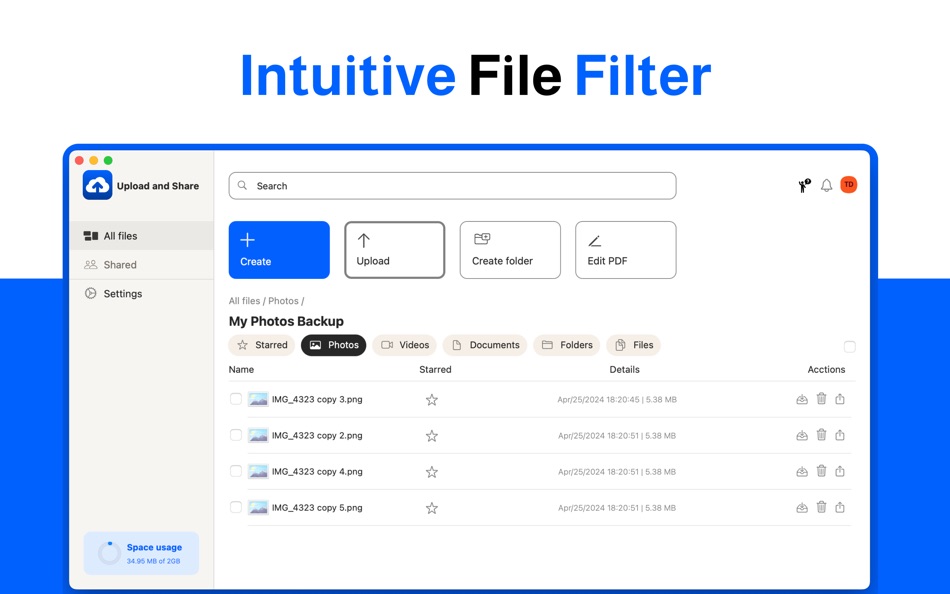Click the 34.95 MB of 2GB text
The image size is (950, 594).
[x=153, y=561]
